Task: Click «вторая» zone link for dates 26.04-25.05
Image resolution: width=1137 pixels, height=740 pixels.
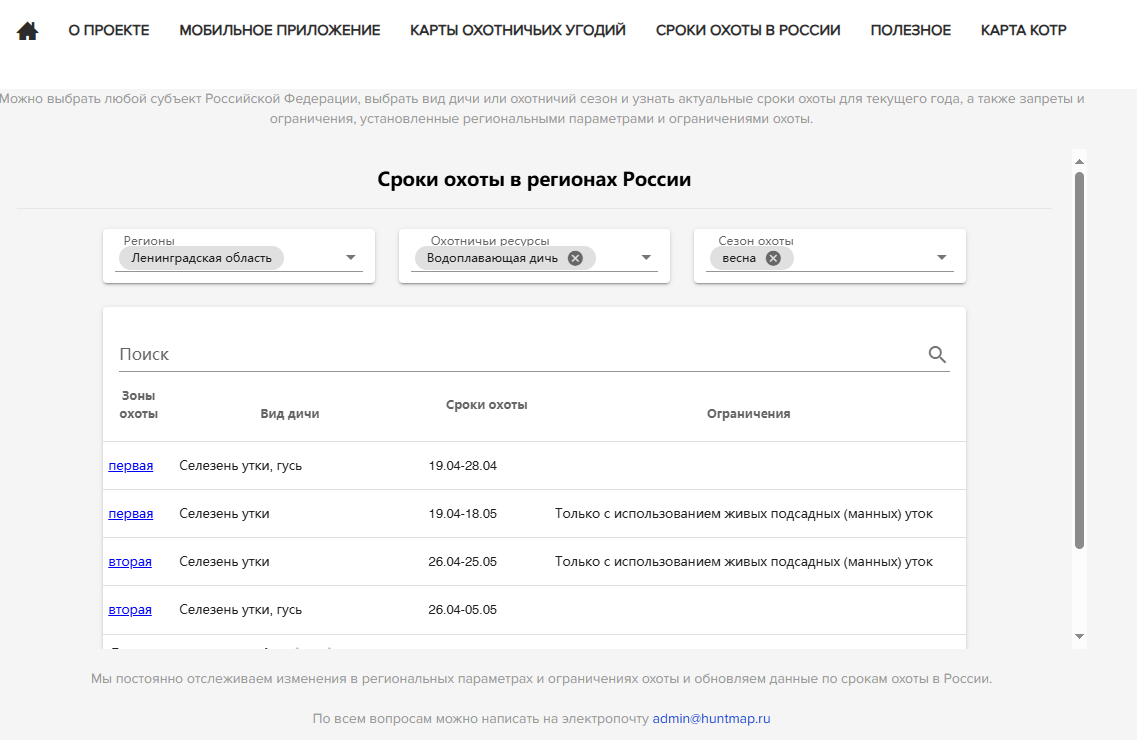Action: point(130,561)
